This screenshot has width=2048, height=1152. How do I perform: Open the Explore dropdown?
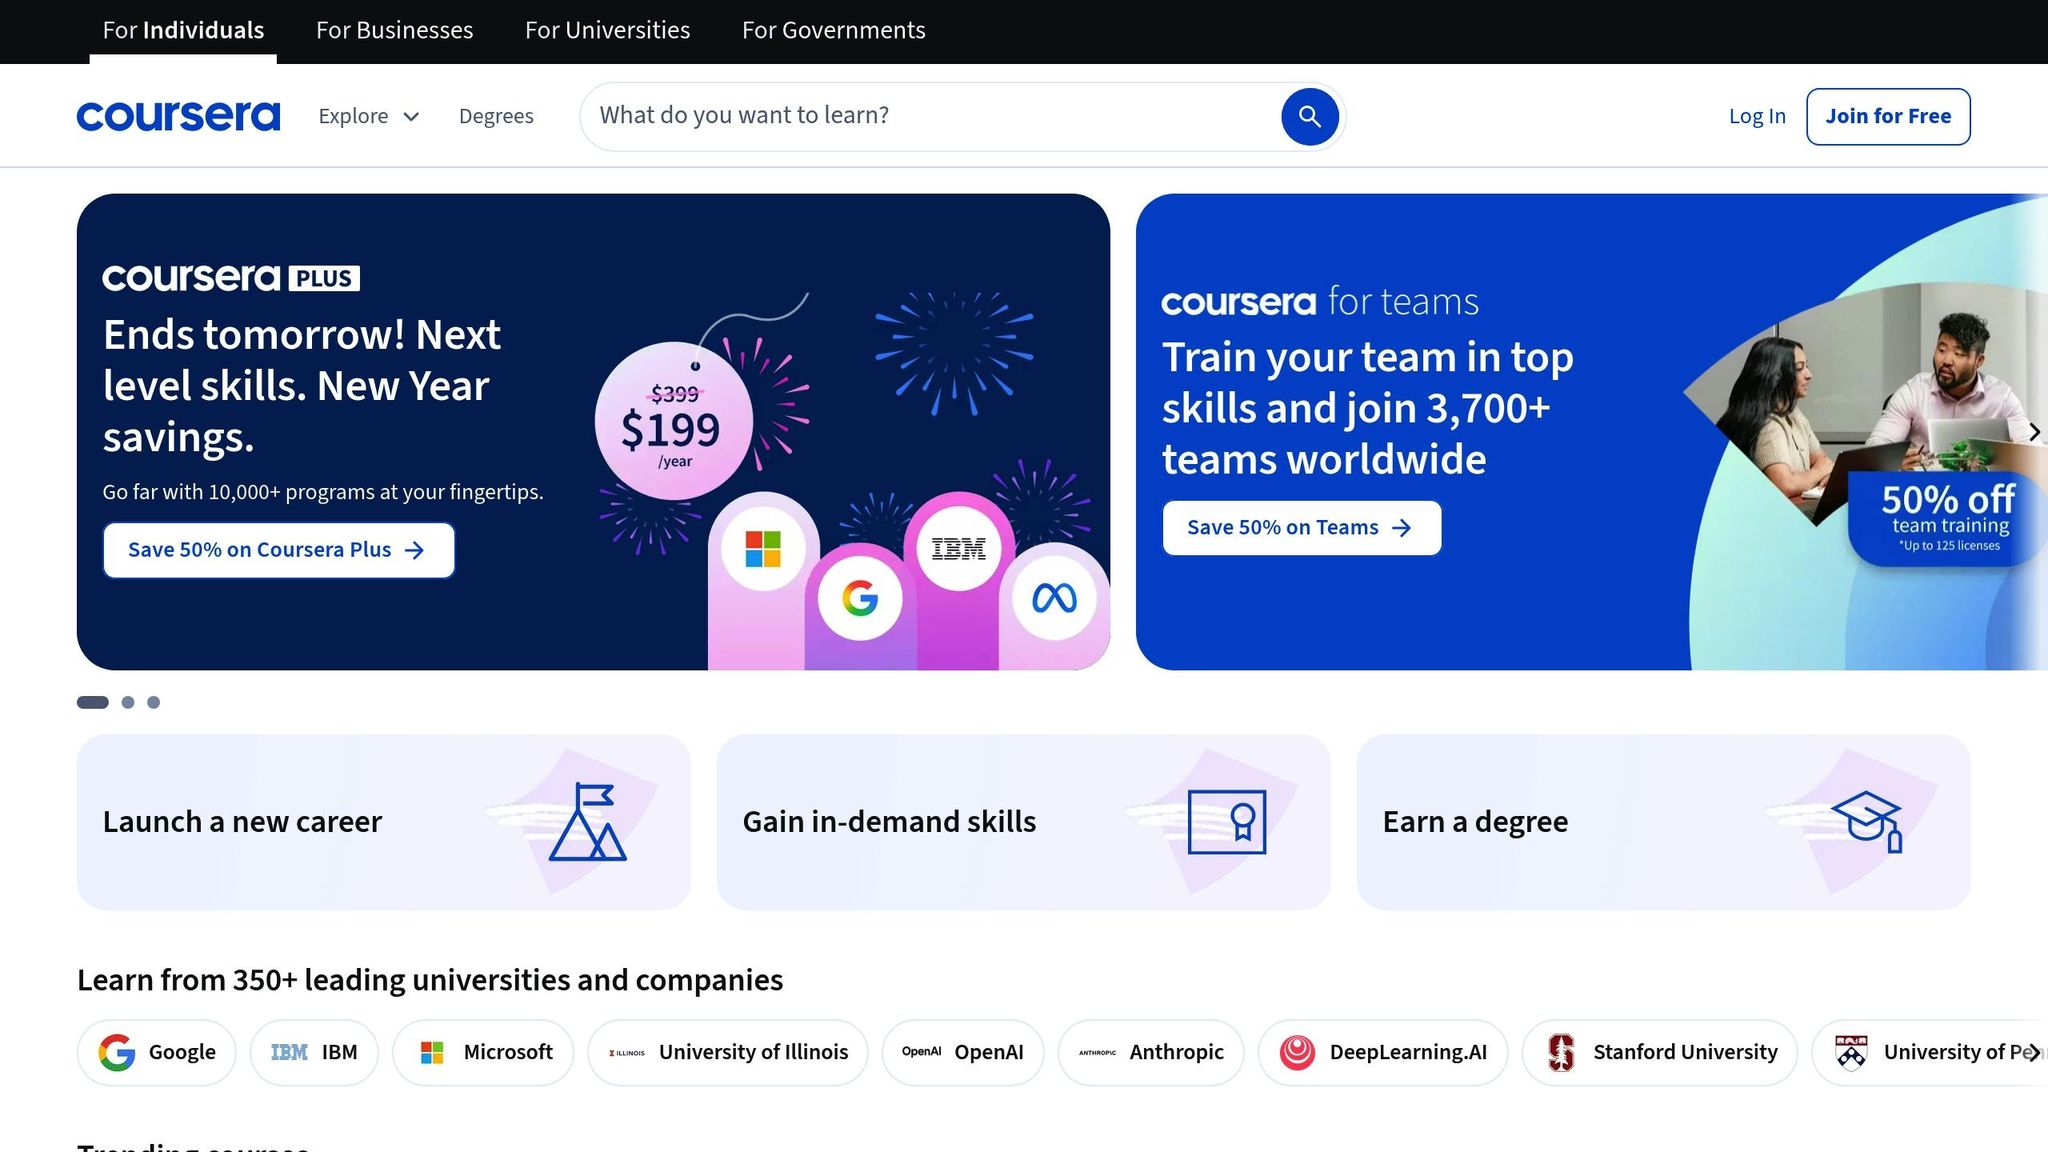pos(368,116)
